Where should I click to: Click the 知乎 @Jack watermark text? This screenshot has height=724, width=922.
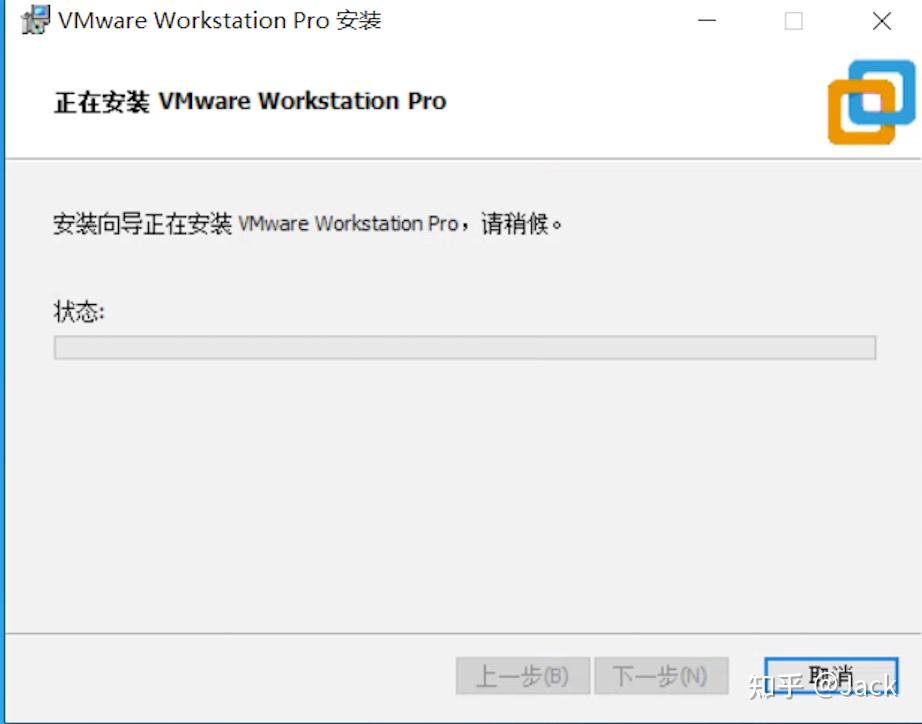822,686
